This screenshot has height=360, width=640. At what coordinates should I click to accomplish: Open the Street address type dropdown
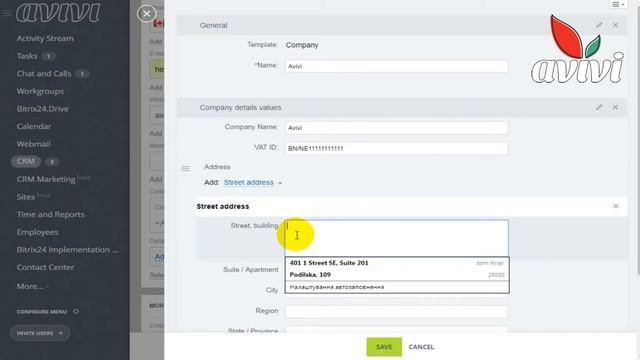[253, 182]
